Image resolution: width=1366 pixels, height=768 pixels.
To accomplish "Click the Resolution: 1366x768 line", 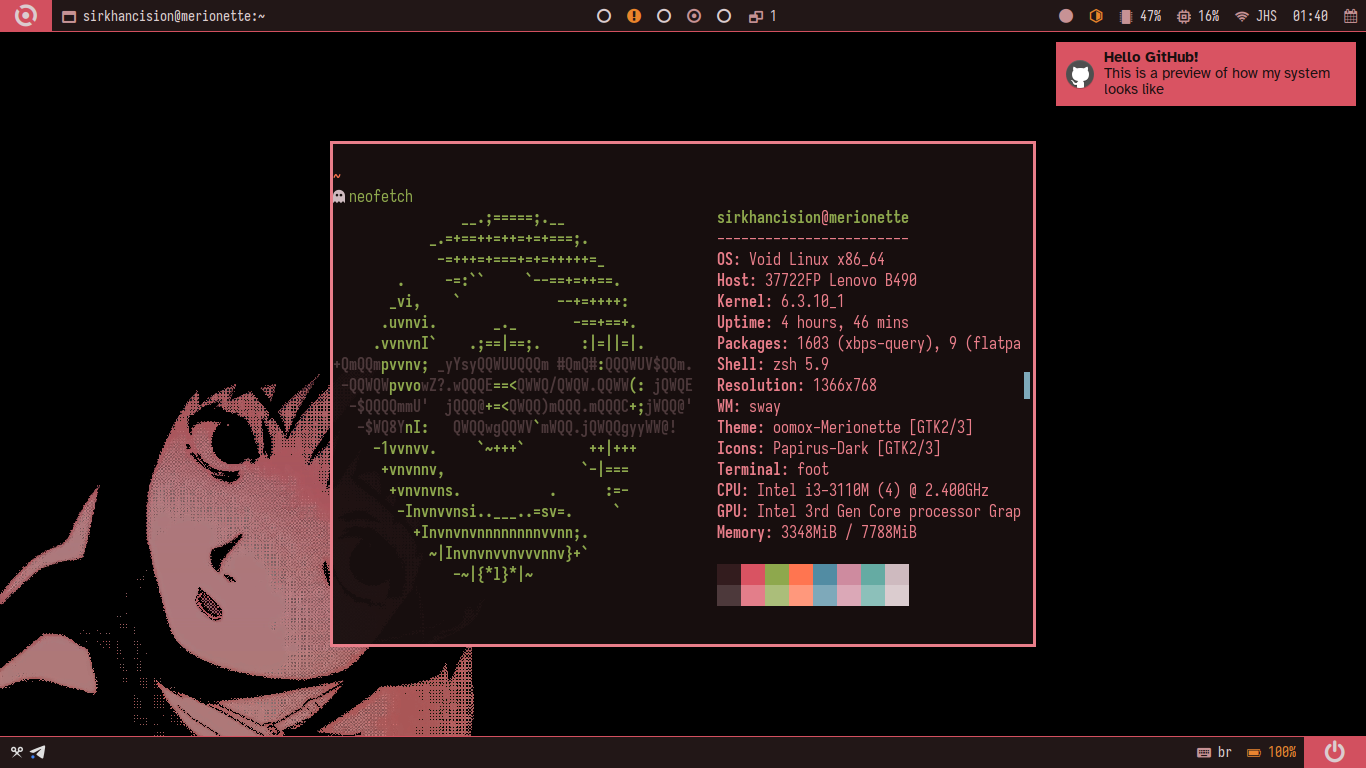I will pos(797,386).
